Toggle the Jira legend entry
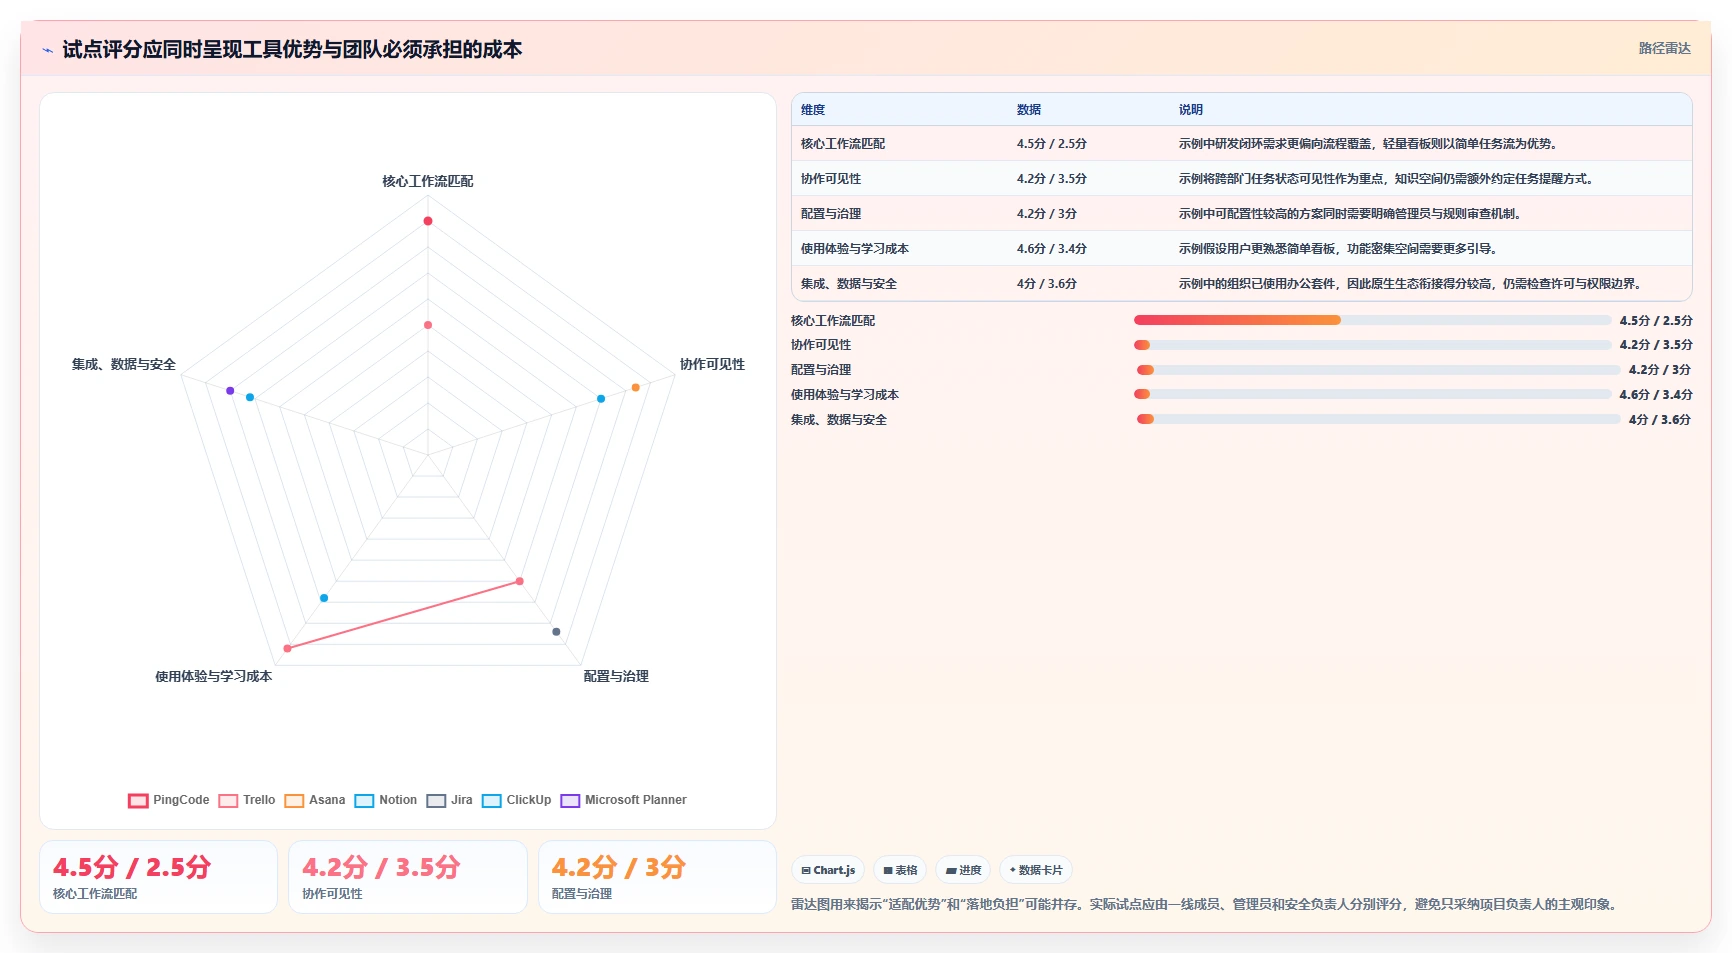The width and height of the screenshot is (1732, 953). point(449,800)
